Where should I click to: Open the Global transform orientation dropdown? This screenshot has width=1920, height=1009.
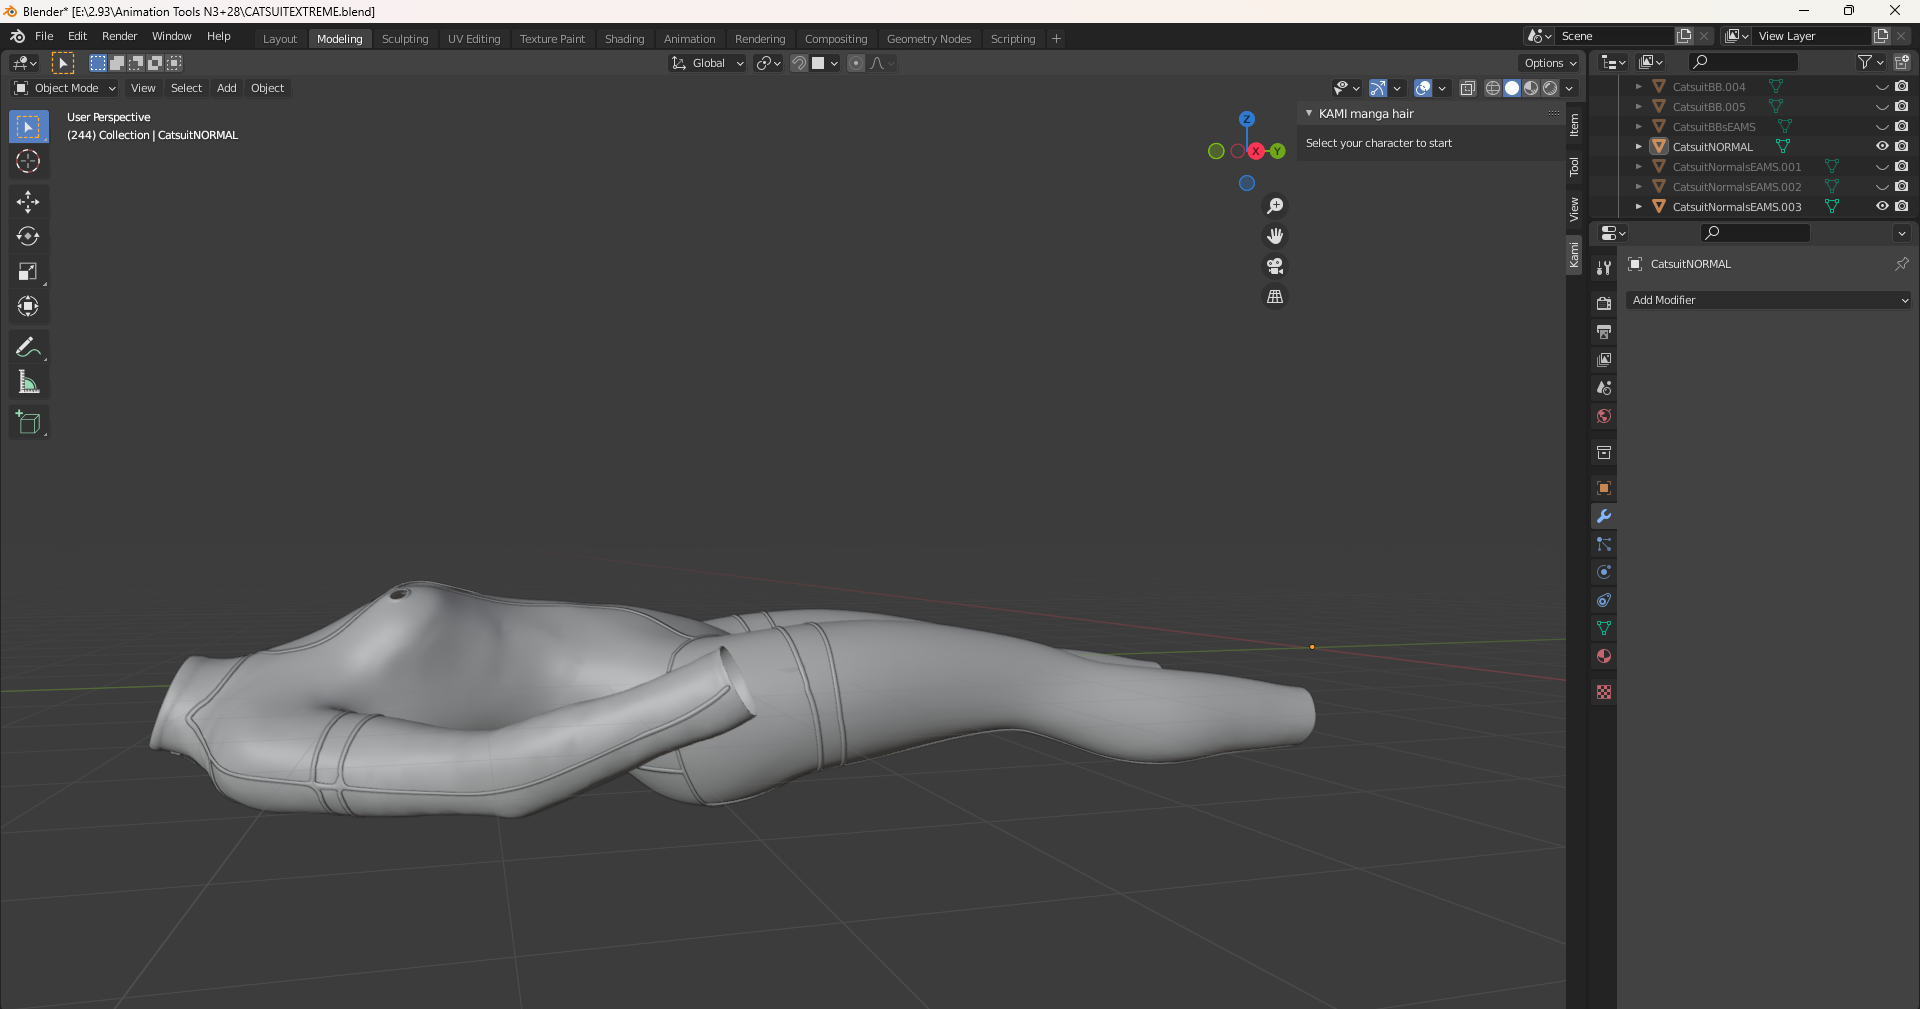(x=708, y=63)
